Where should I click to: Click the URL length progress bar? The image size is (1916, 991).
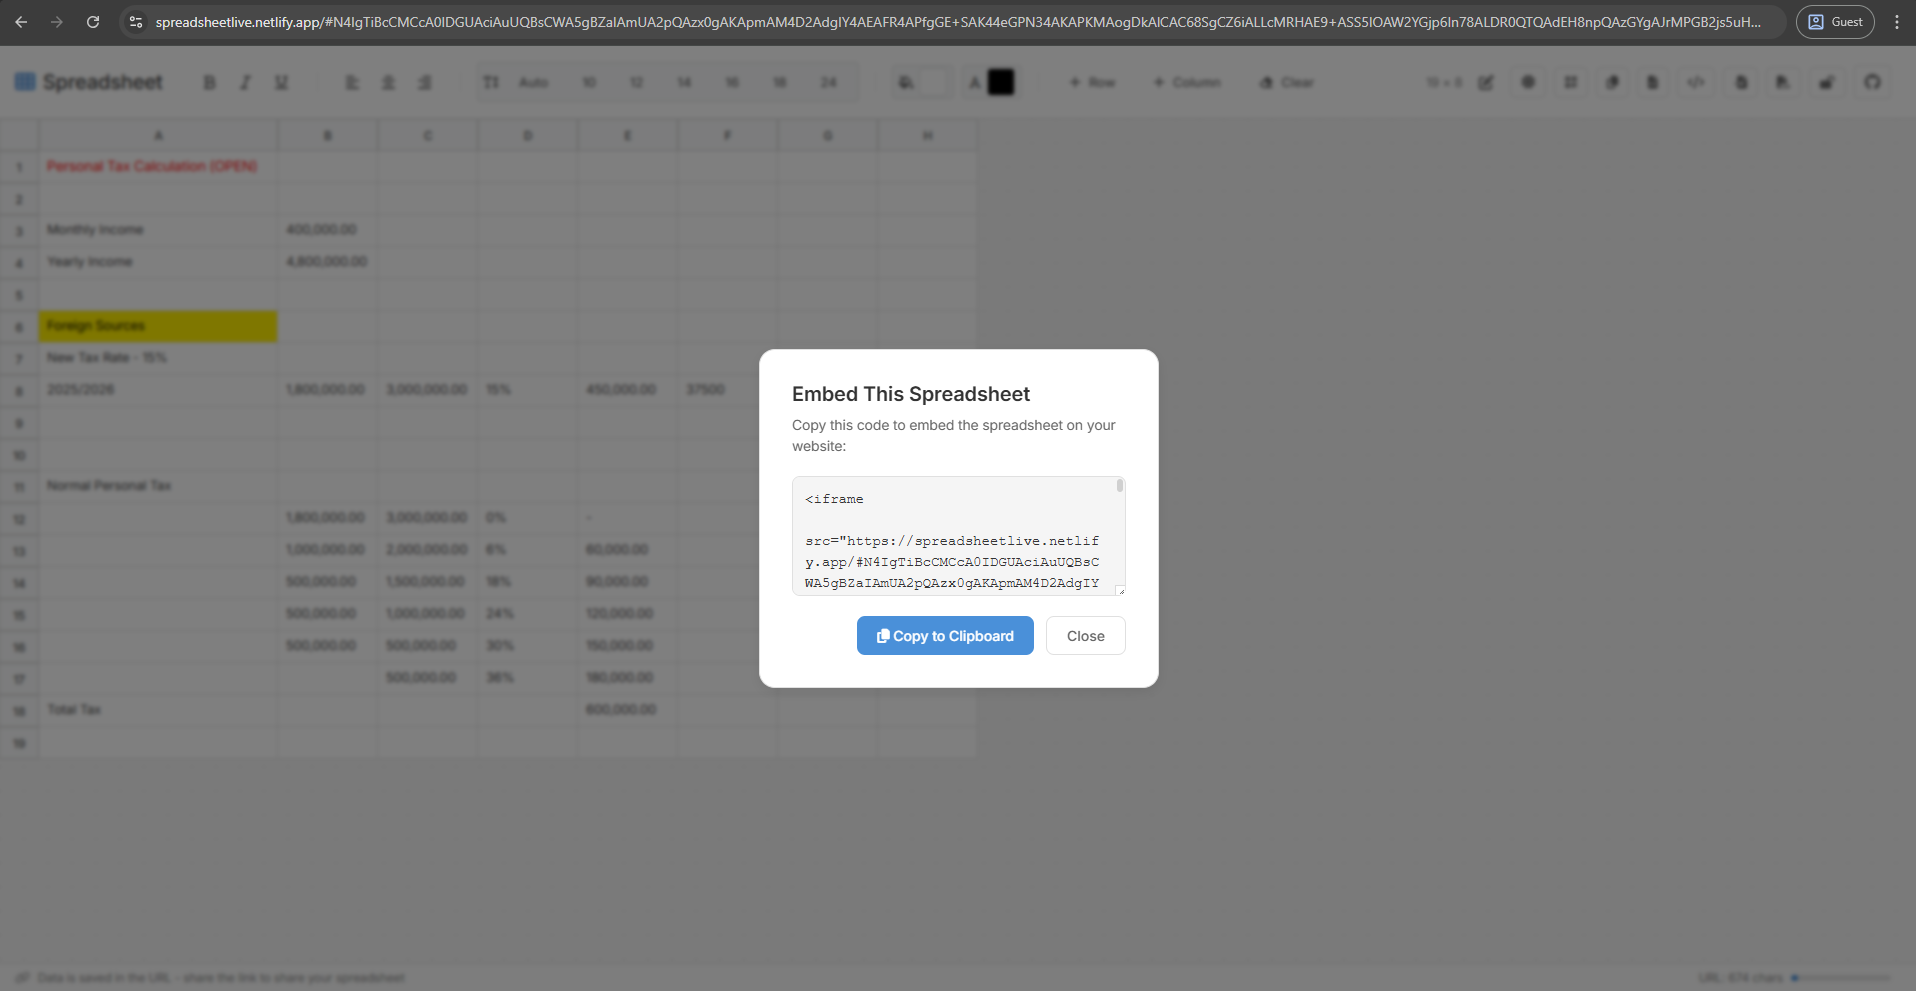point(1840,978)
